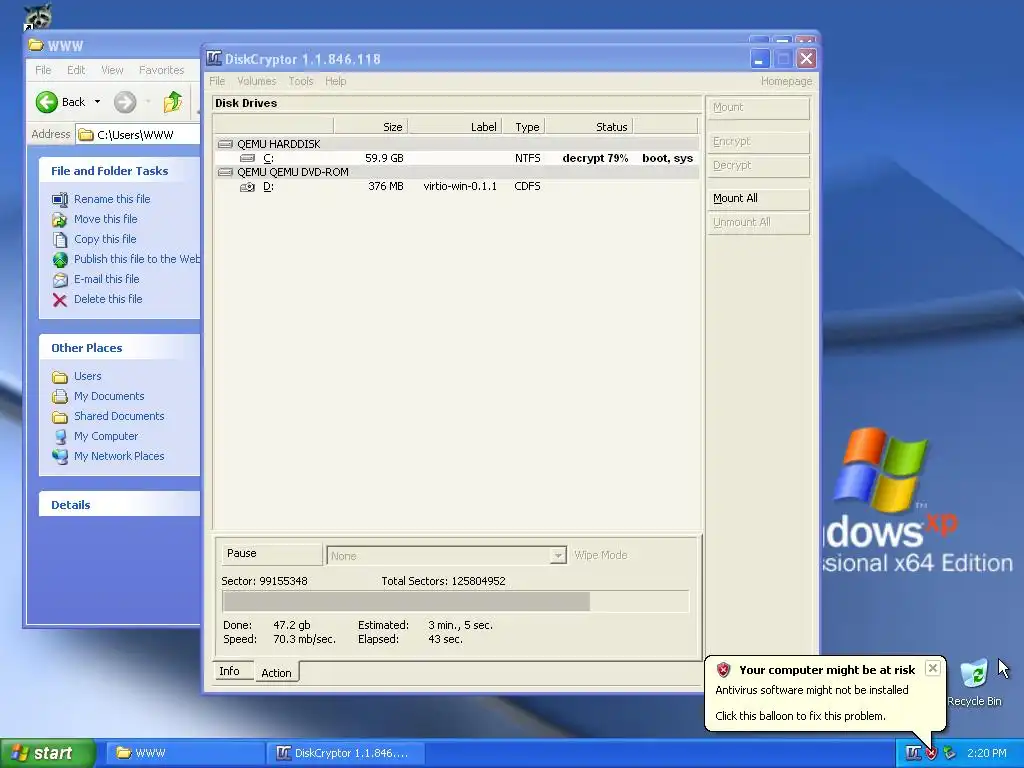Click the Back arrow in WWW window
Screen dimensions: 1024x768
point(47,102)
